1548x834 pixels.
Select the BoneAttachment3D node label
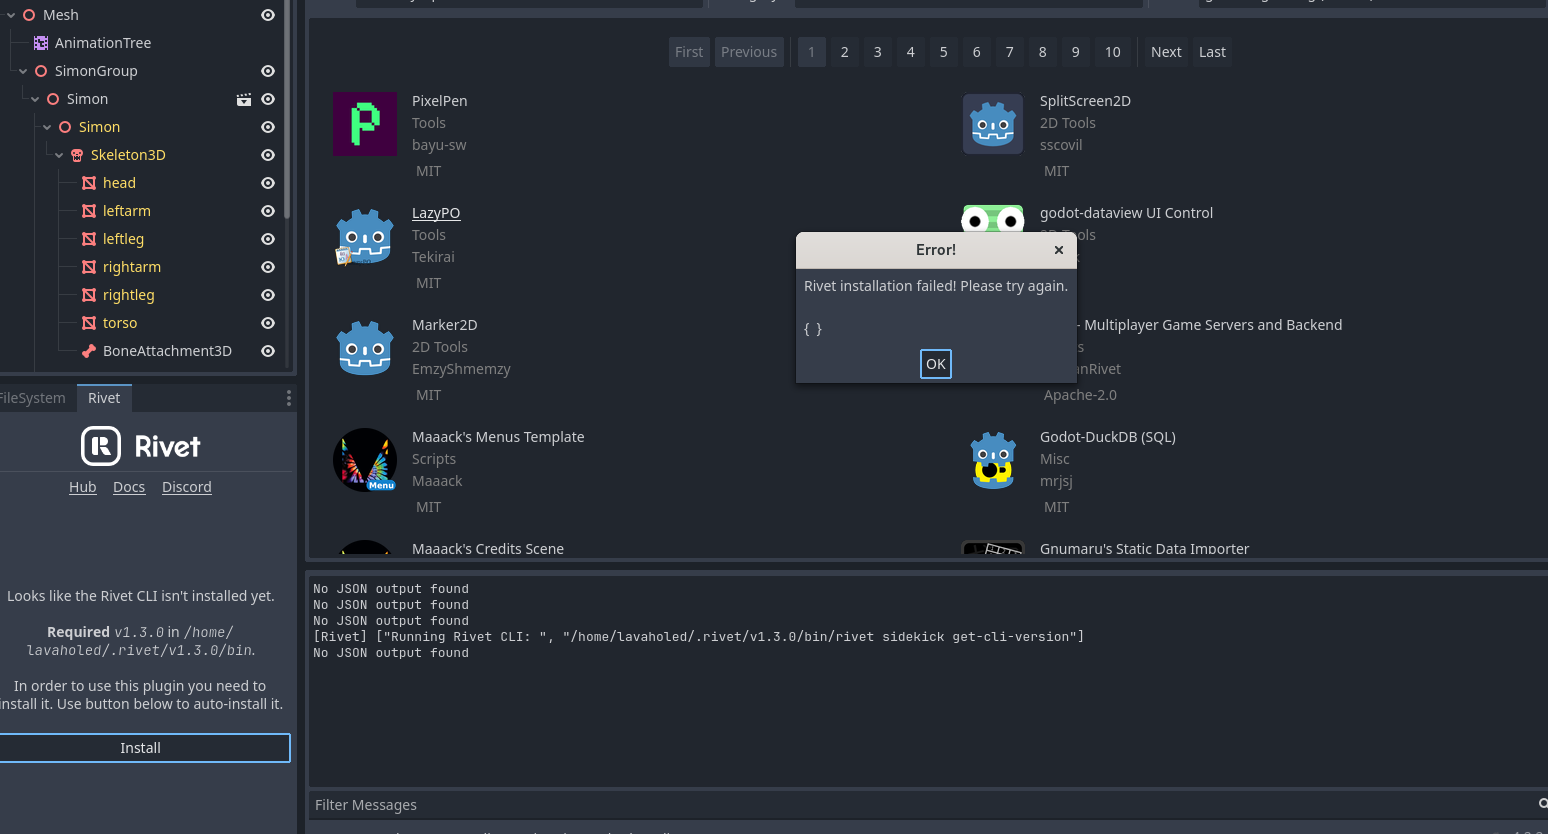coord(167,351)
